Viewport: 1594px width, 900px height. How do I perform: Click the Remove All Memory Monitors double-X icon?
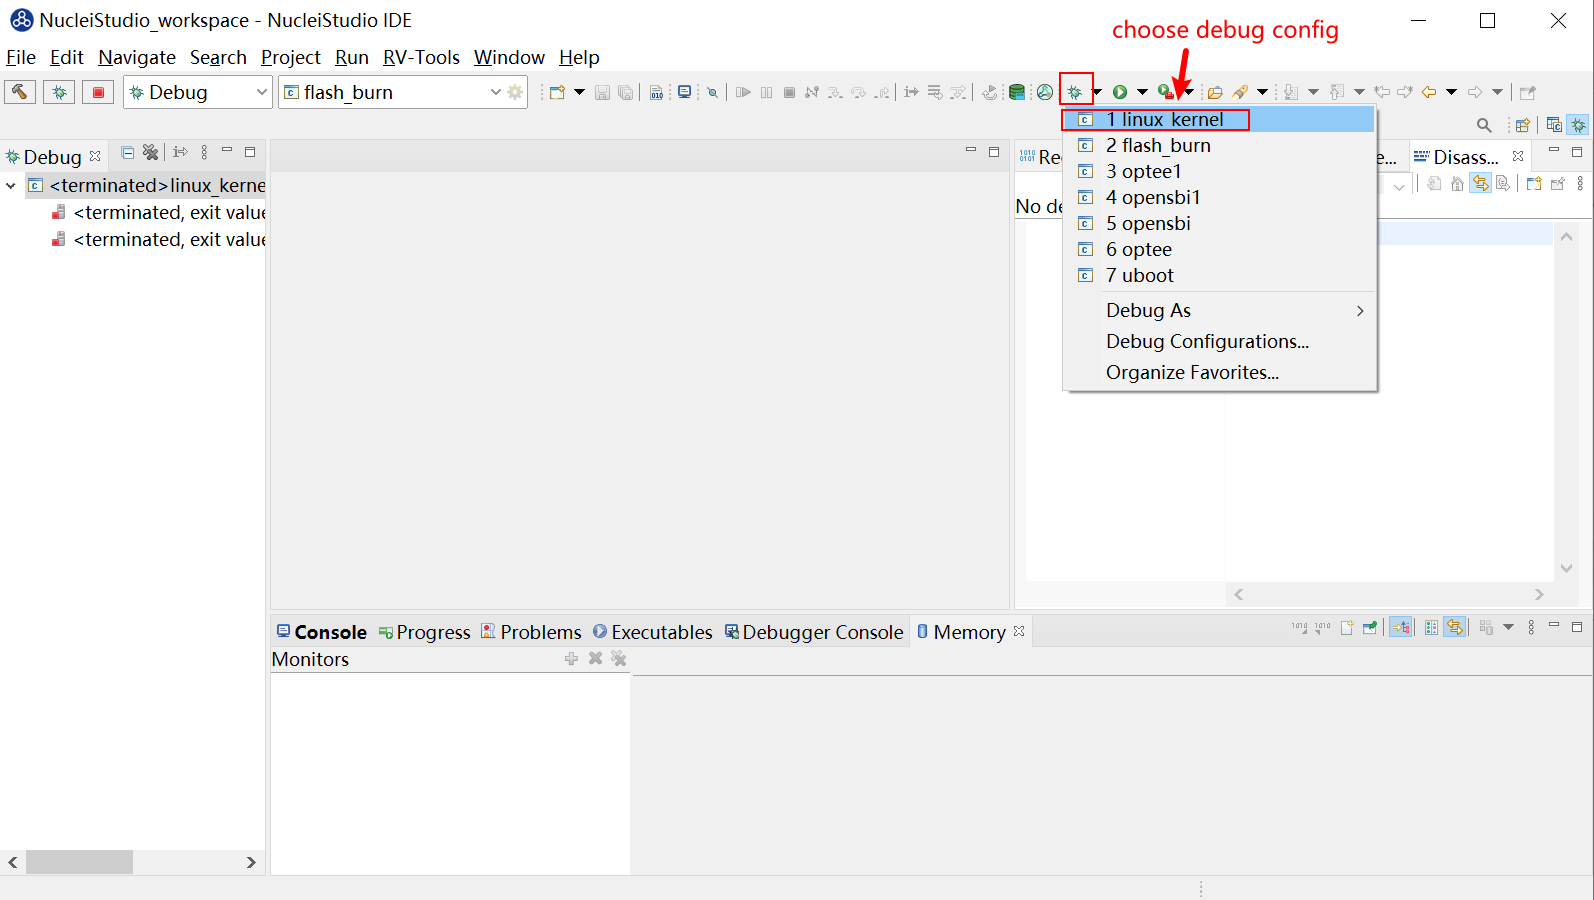[x=619, y=658]
